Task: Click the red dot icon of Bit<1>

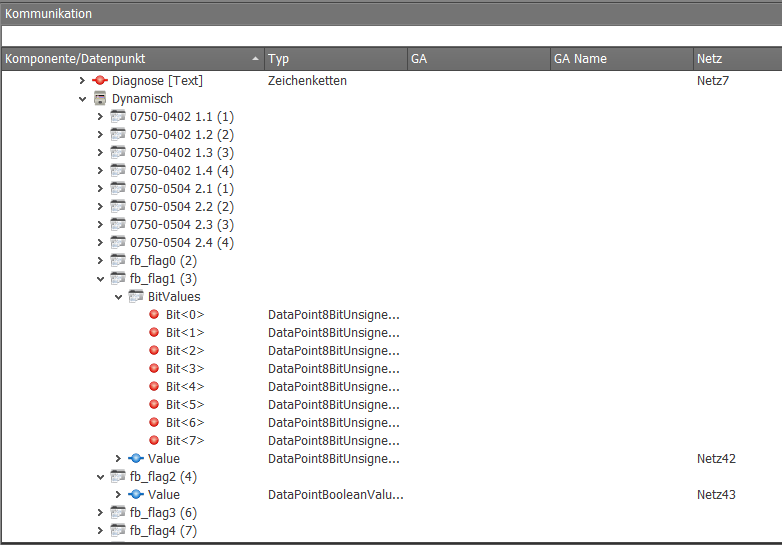Action: tap(154, 332)
